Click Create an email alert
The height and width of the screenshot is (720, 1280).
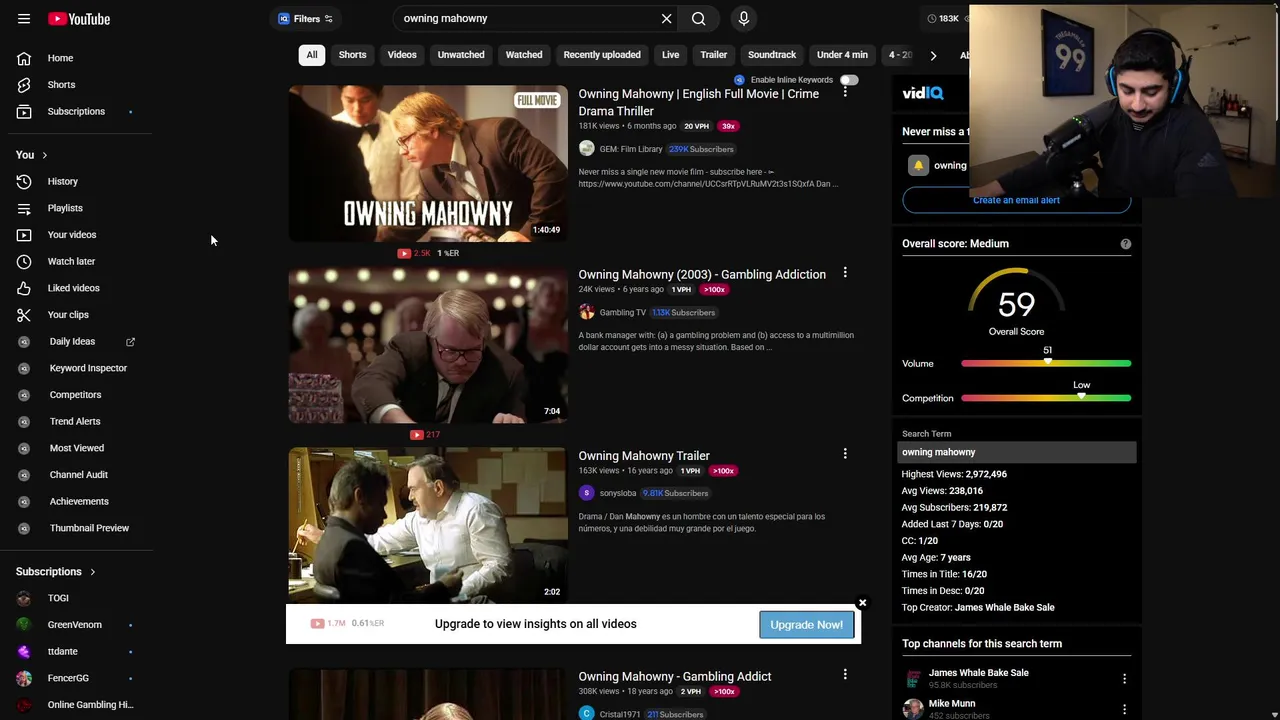click(x=1016, y=200)
